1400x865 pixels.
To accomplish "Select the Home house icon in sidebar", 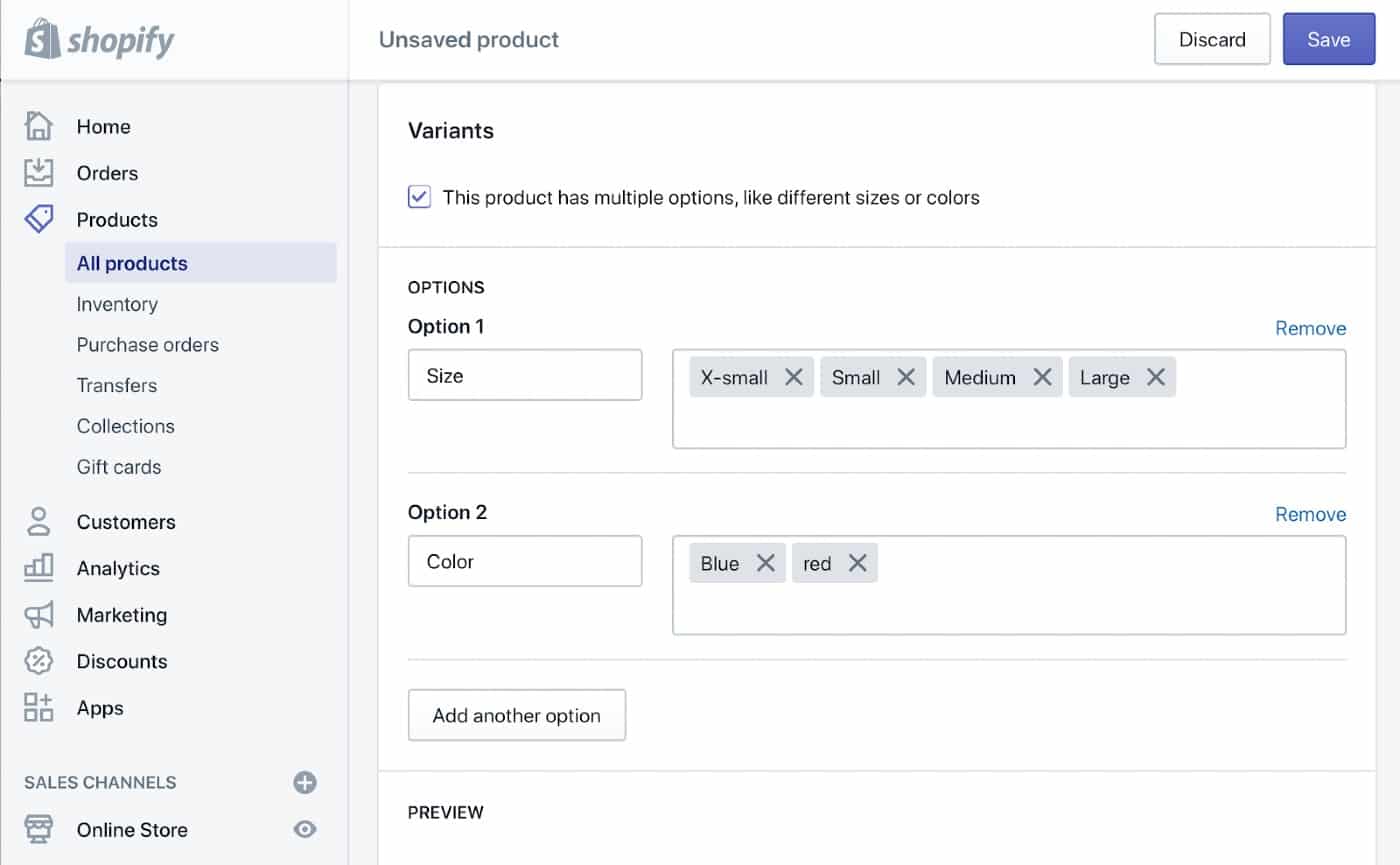I will tap(39, 126).
